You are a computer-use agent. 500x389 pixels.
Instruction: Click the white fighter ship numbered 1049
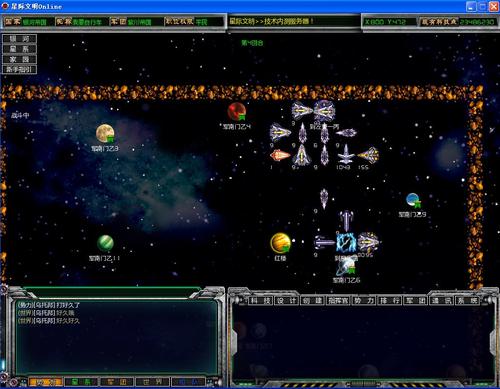click(x=346, y=154)
